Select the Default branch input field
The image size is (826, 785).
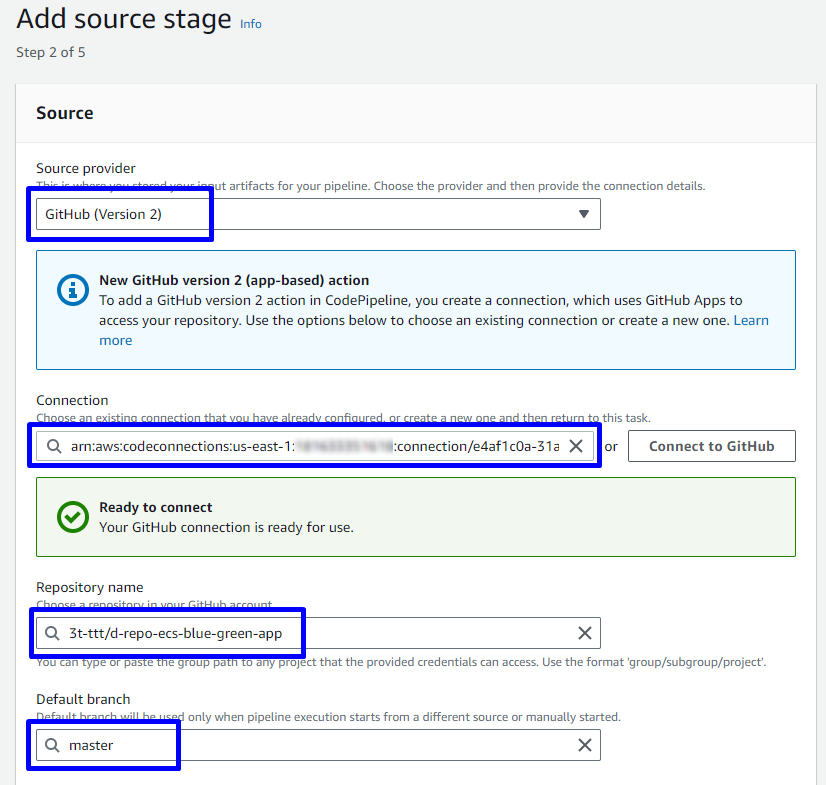tap(320, 745)
